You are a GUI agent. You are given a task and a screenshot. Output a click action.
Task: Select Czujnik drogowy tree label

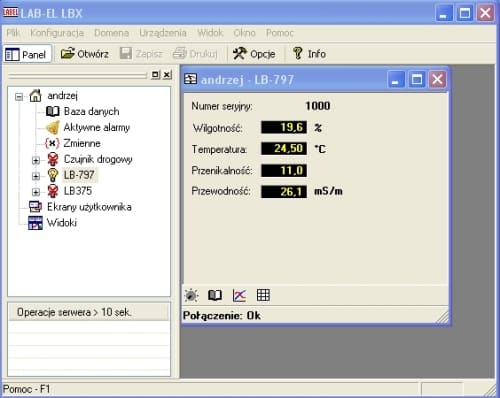(98, 159)
